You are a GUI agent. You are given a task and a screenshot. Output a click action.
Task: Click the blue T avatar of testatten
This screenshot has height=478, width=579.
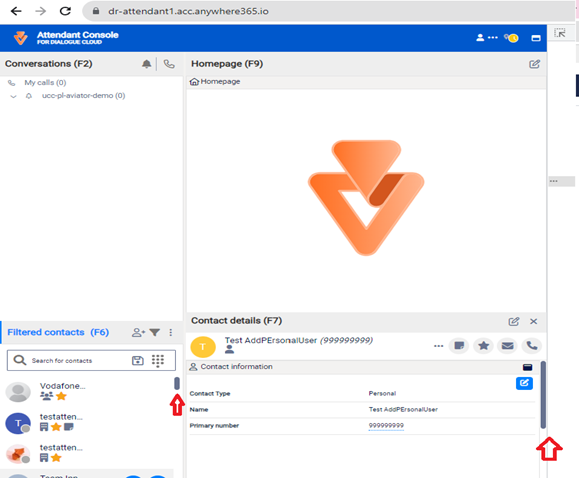click(18, 423)
